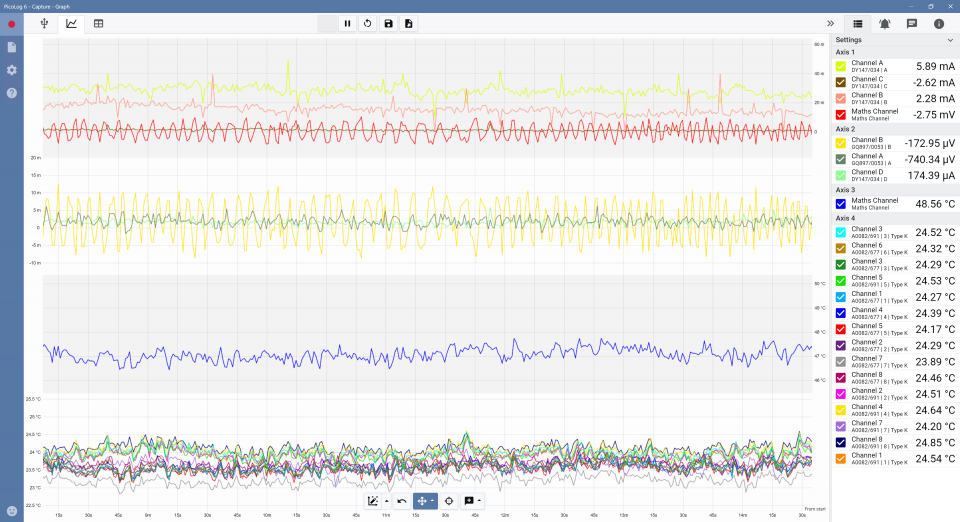Open the notes speech-bubble panel
This screenshot has width=960, height=522.
[x=912, y=23]
